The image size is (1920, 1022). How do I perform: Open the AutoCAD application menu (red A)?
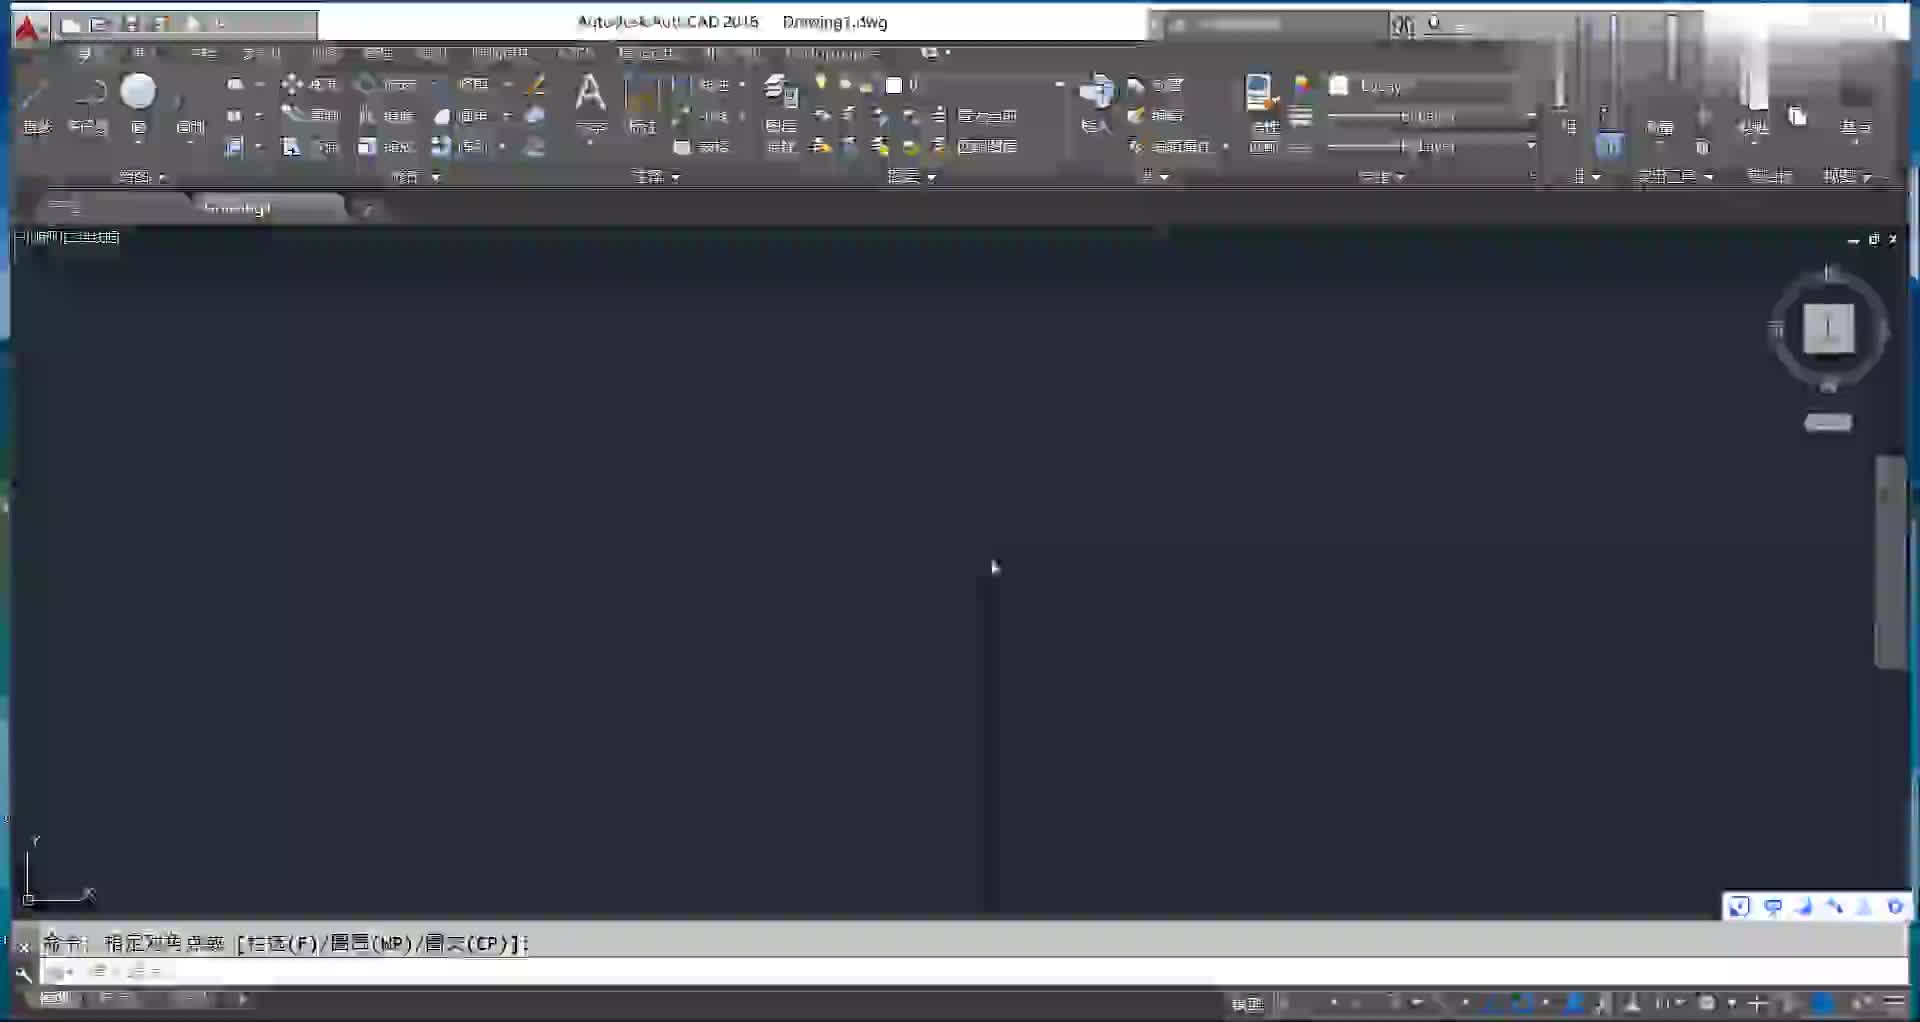[28, 28]
